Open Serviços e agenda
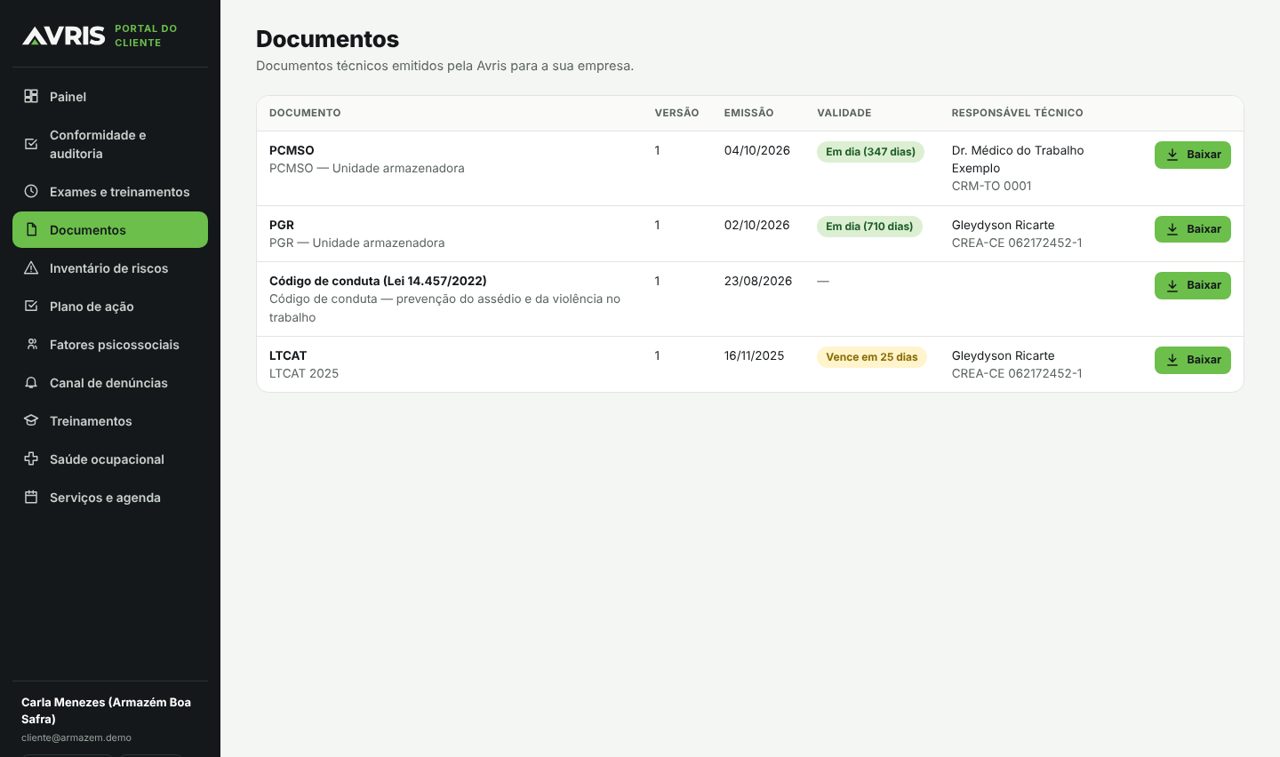This screenshot has width=1280, height=757. click(110, 497)
